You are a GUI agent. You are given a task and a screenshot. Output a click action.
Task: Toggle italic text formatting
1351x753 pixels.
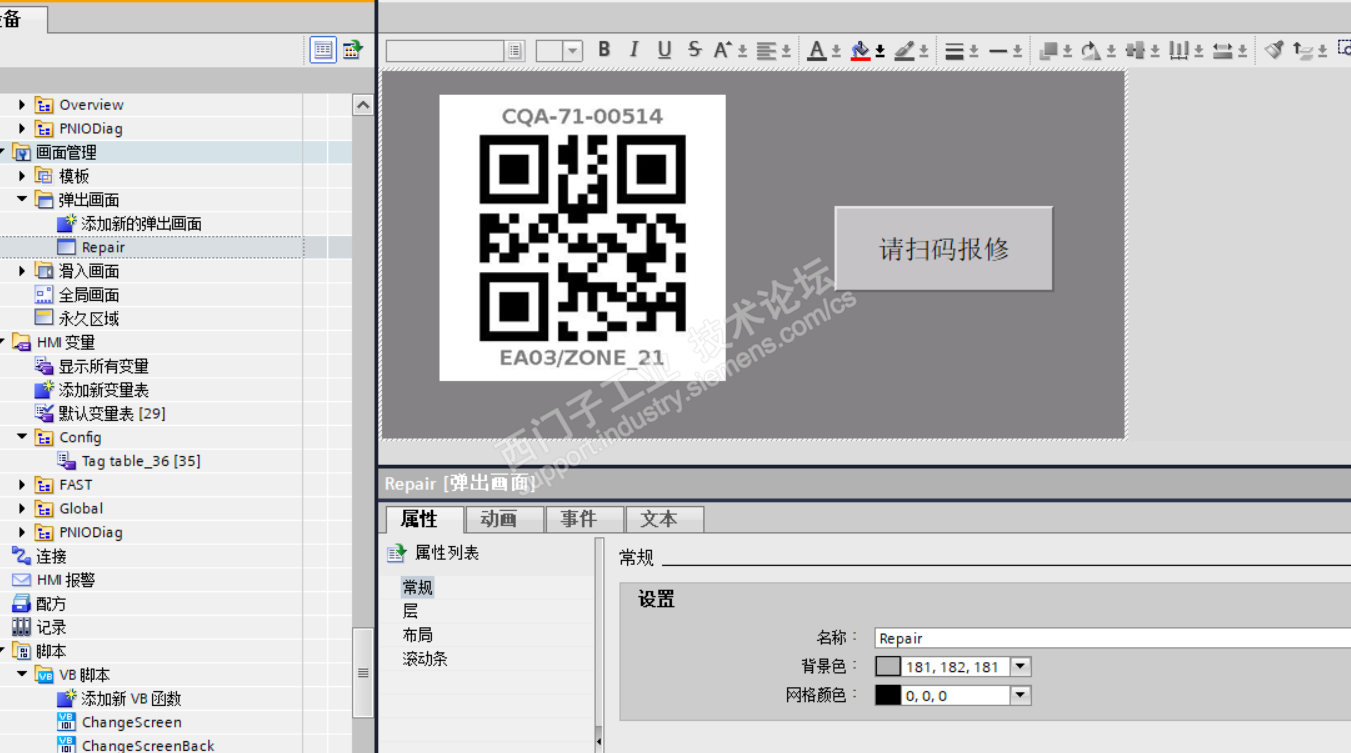tap(634, 50)
